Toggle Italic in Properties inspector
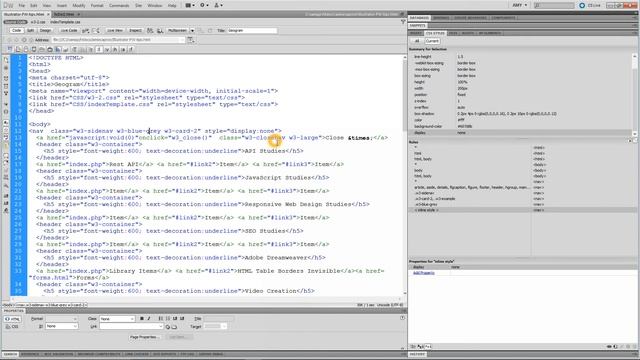Screen dimensions: 640x360 click(x=149, y=319)
